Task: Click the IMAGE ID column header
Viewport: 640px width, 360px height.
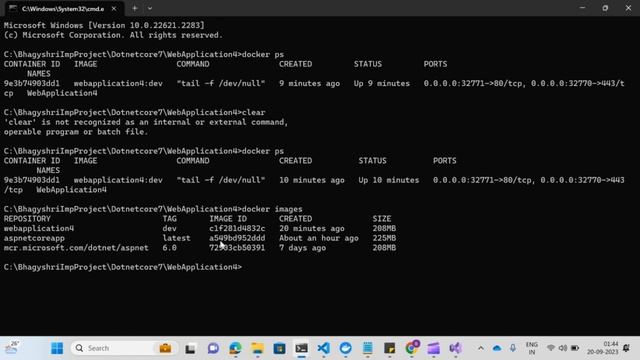Action: 228,219
